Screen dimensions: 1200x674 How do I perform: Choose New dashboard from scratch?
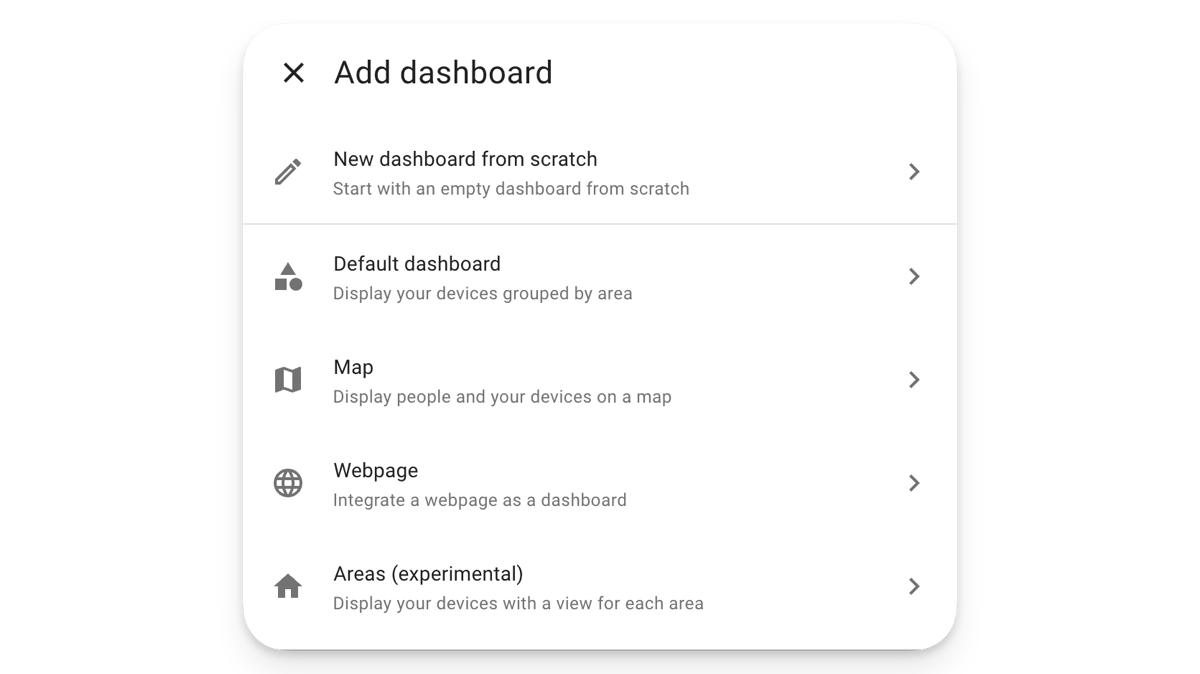pyautogui.click(x=465, y=158)
